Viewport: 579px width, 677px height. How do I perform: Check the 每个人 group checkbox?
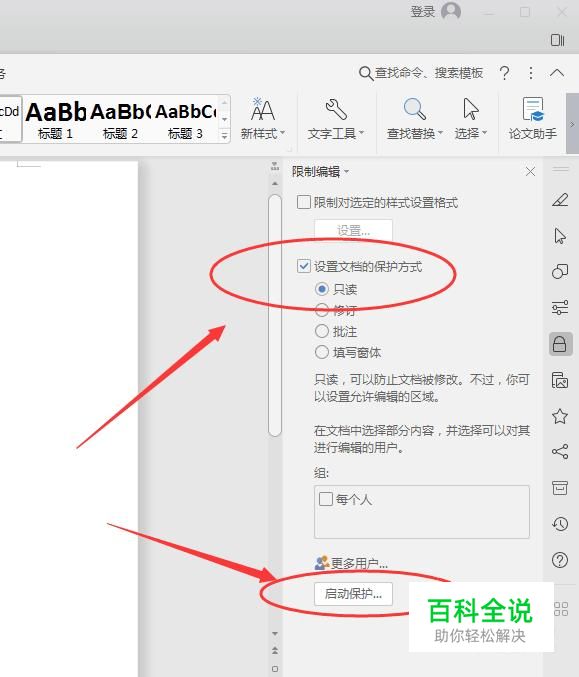pos(326,499)
